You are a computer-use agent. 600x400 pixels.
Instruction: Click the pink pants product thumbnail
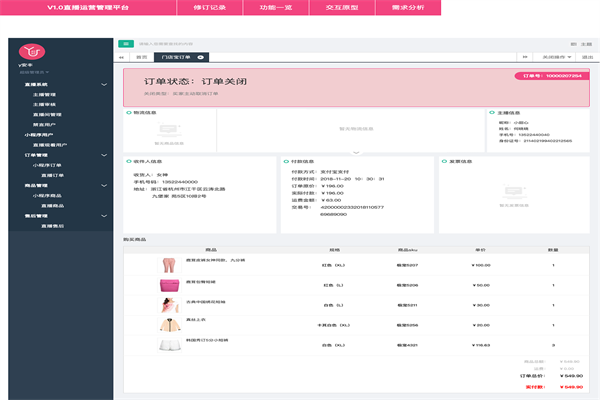point(169,265)
